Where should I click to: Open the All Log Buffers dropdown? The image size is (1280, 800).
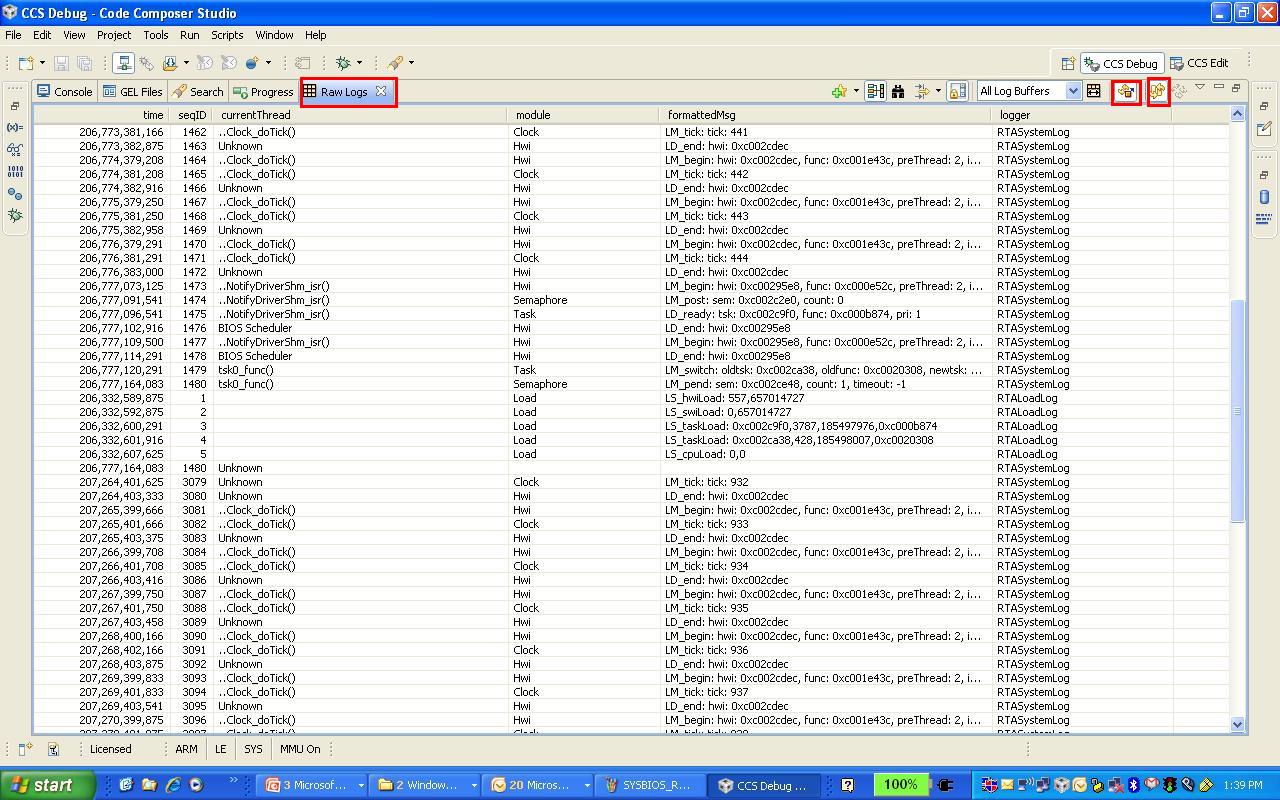pyautogui.click(x=1073, y=91)
